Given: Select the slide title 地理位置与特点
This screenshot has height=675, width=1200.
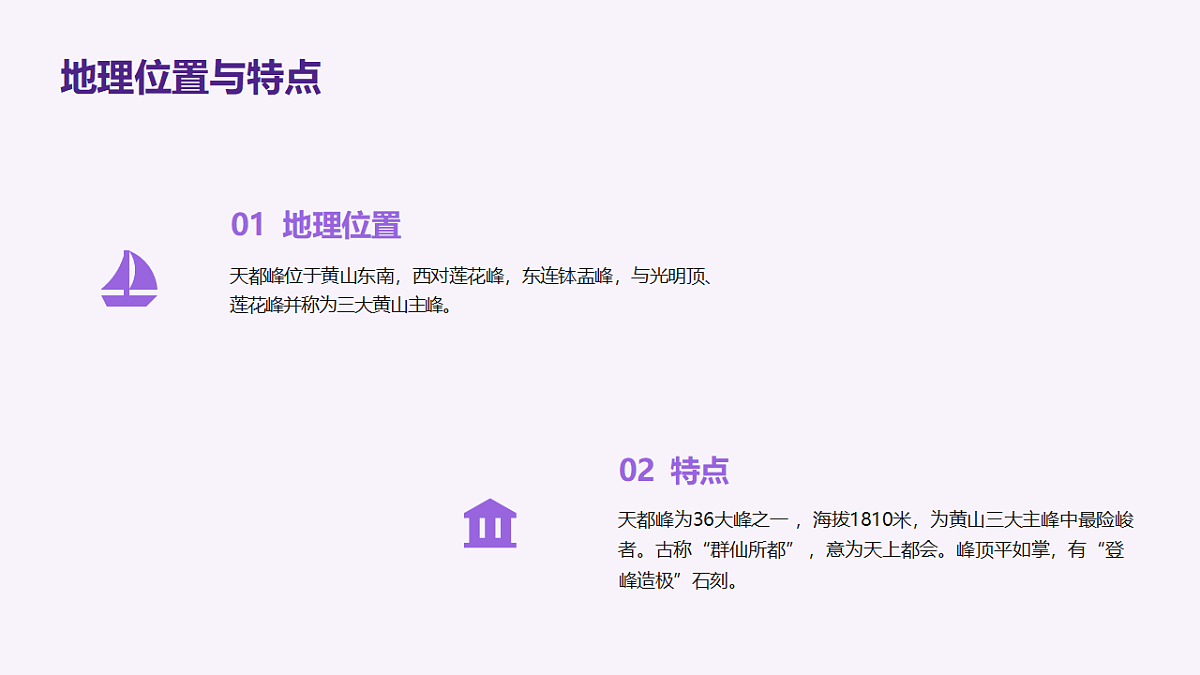Looking at the screenshot, I should (x=191, y=77).
